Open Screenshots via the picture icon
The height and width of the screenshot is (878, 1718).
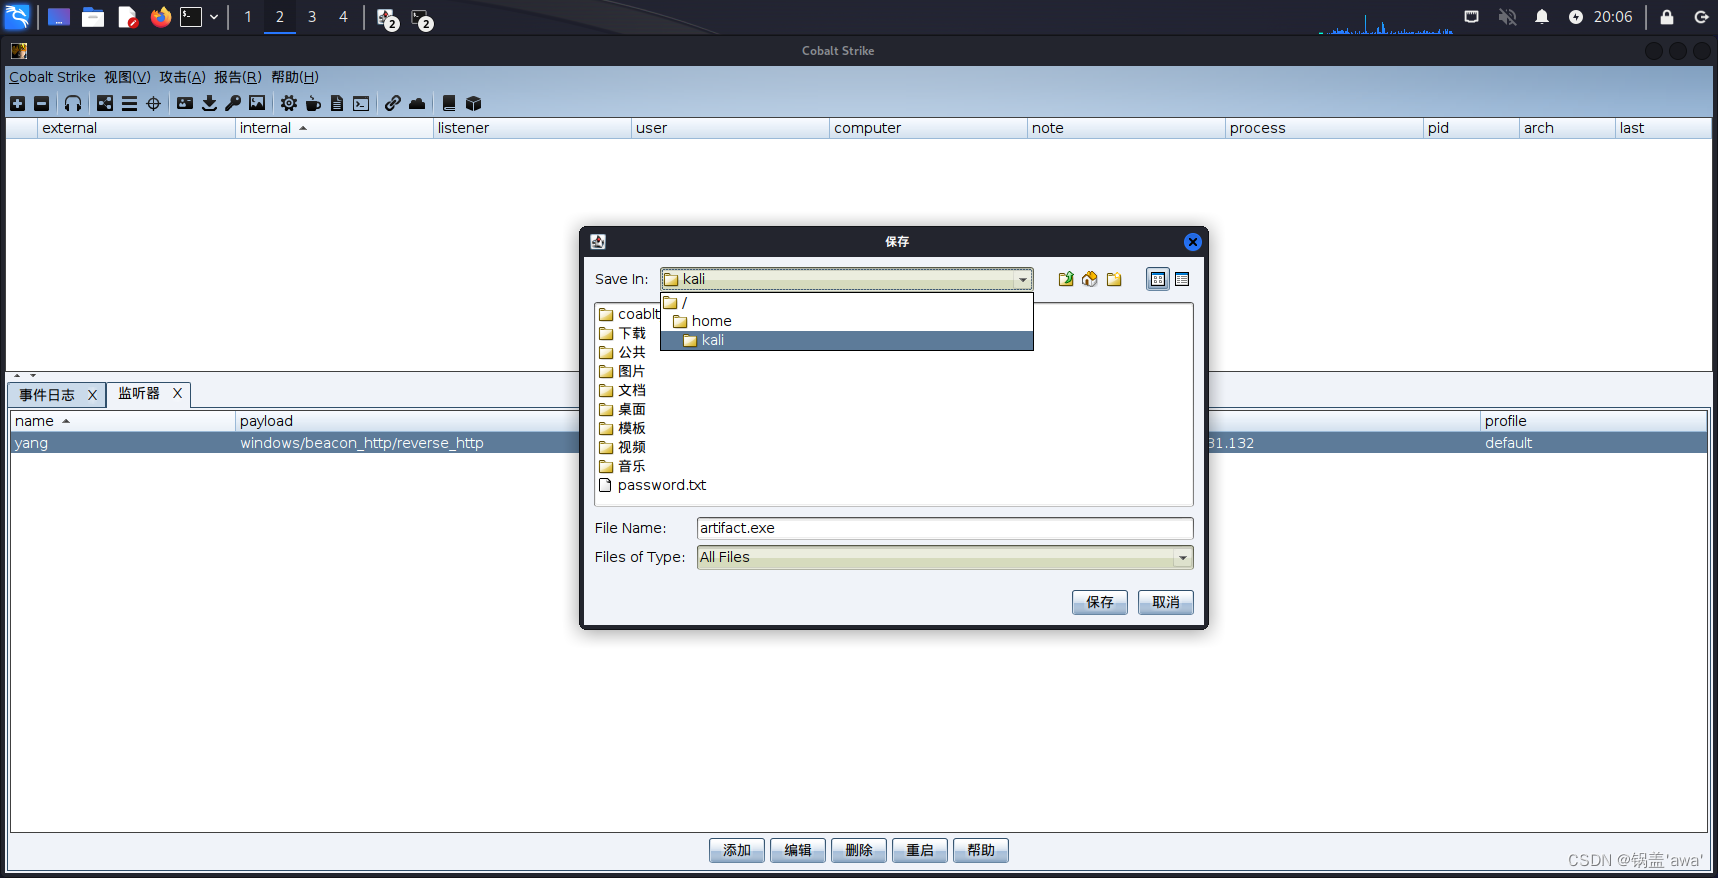pos(257,103)
